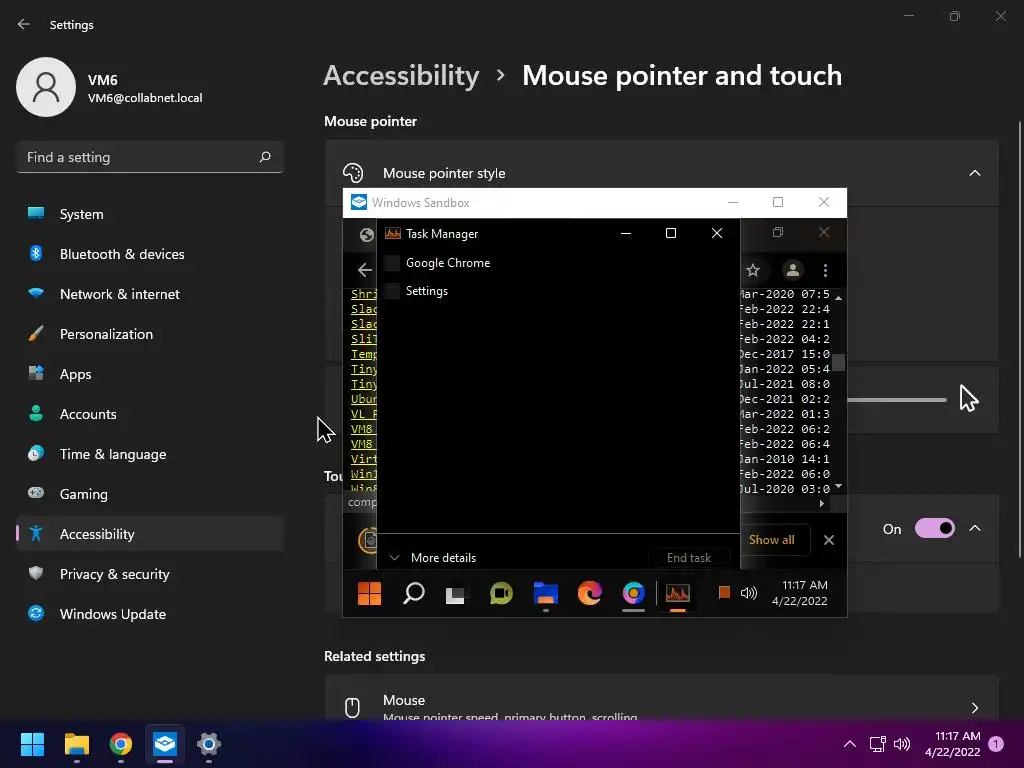
Task: Collapse the Mouse pointer style section
Action: 974,173
